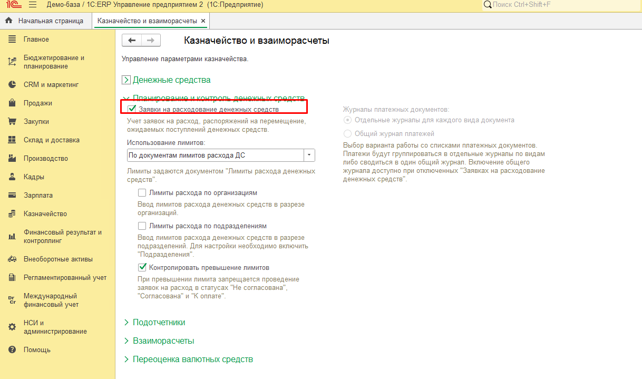Screen dimensions: 642x379
Task: Click the Внеоборотные активы icon
Action: [12, 259]
